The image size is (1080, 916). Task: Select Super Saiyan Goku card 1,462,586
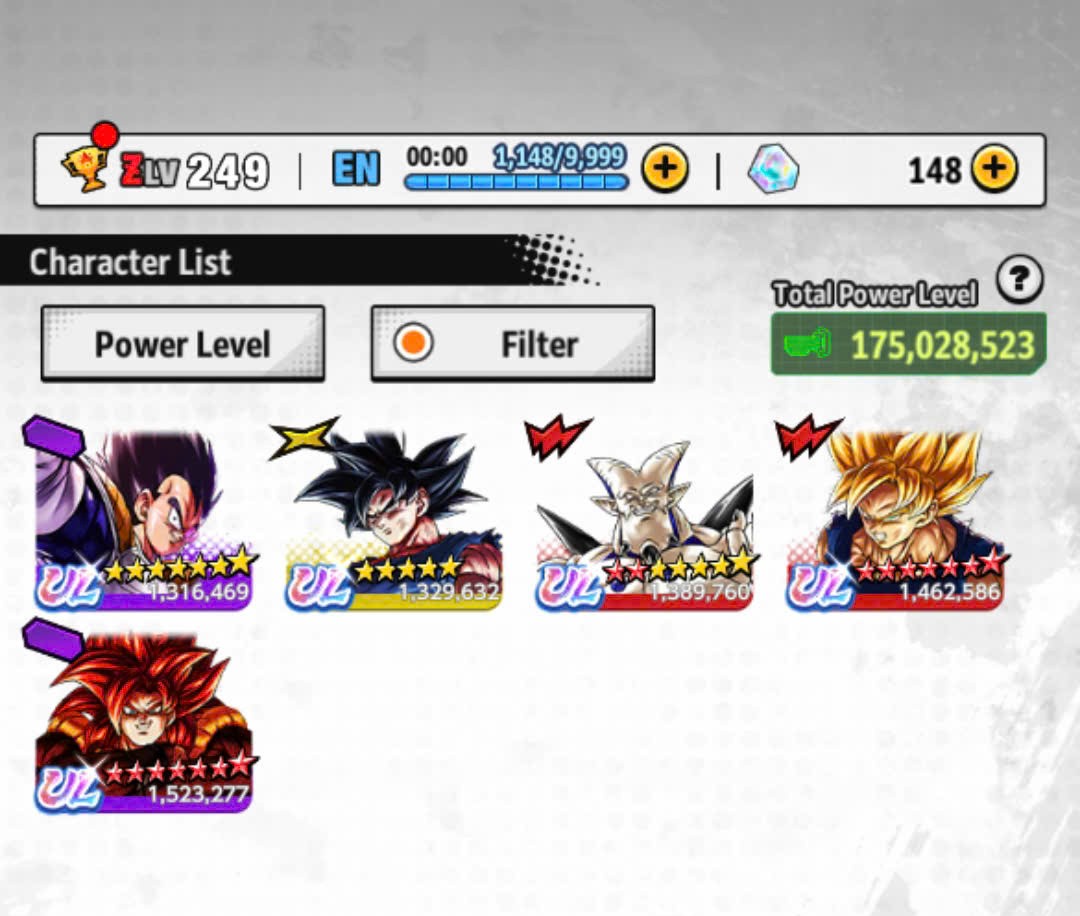[894, 519]
